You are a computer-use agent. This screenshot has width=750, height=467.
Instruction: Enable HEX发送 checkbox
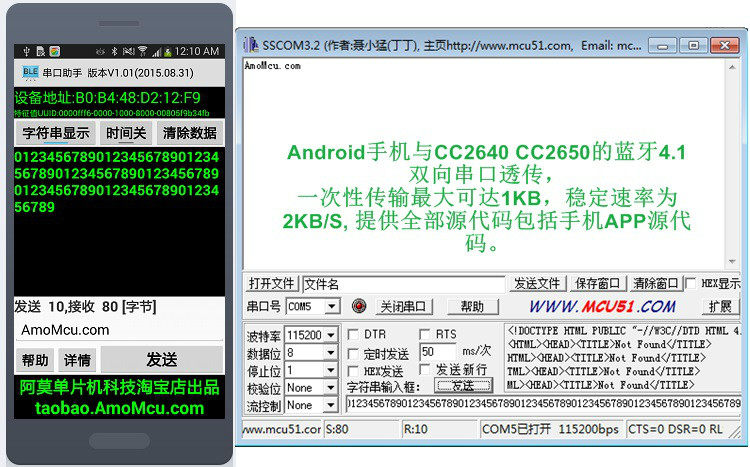pos(353,371)
